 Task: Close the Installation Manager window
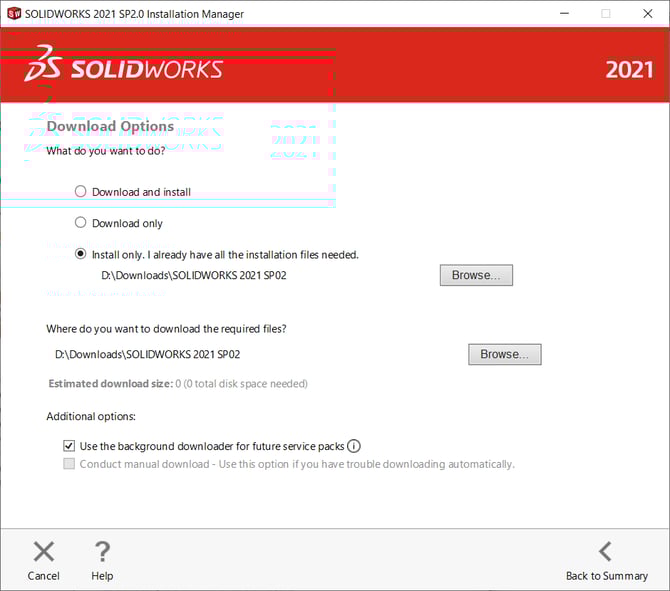649,14
